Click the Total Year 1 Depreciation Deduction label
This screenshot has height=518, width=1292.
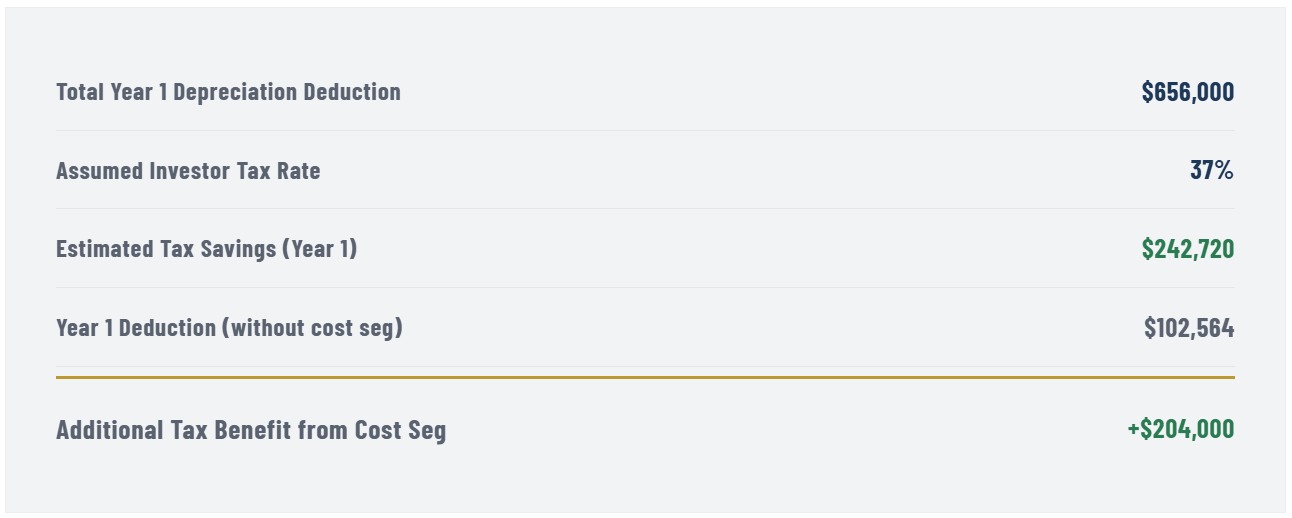tap(228, 92)
